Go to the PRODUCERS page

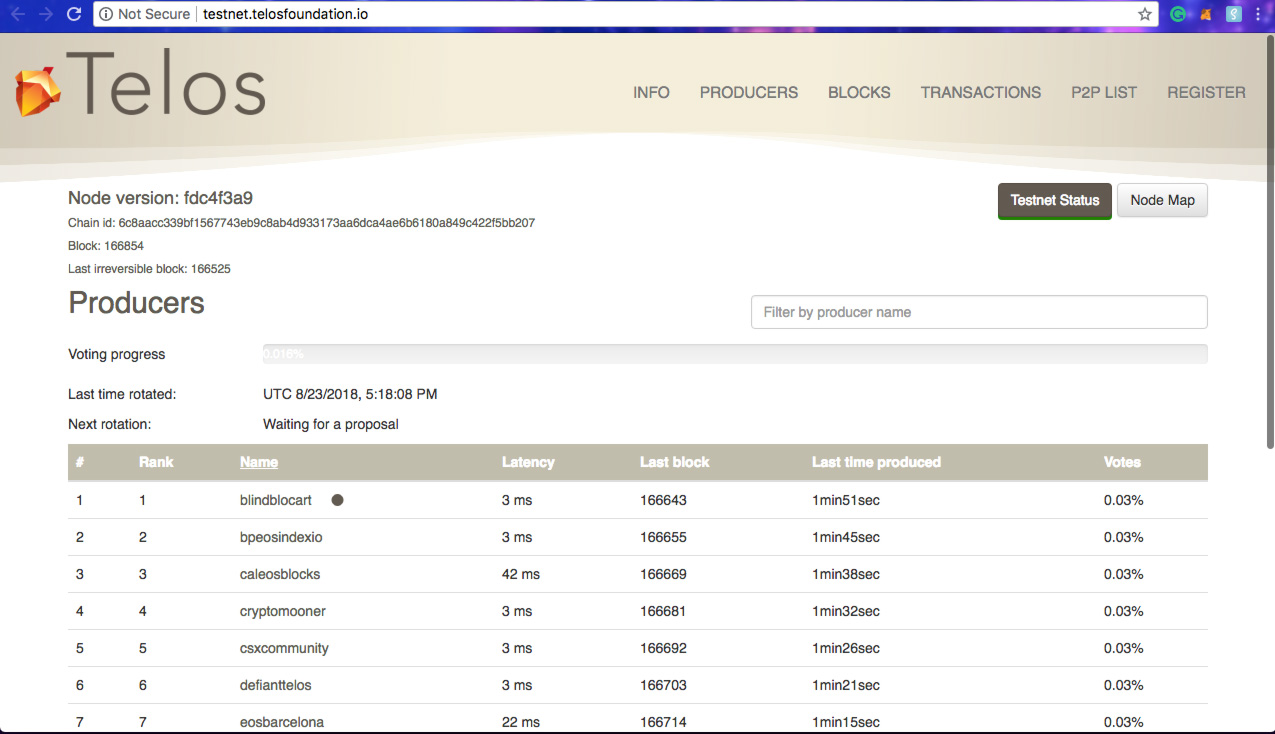[749, 92]
